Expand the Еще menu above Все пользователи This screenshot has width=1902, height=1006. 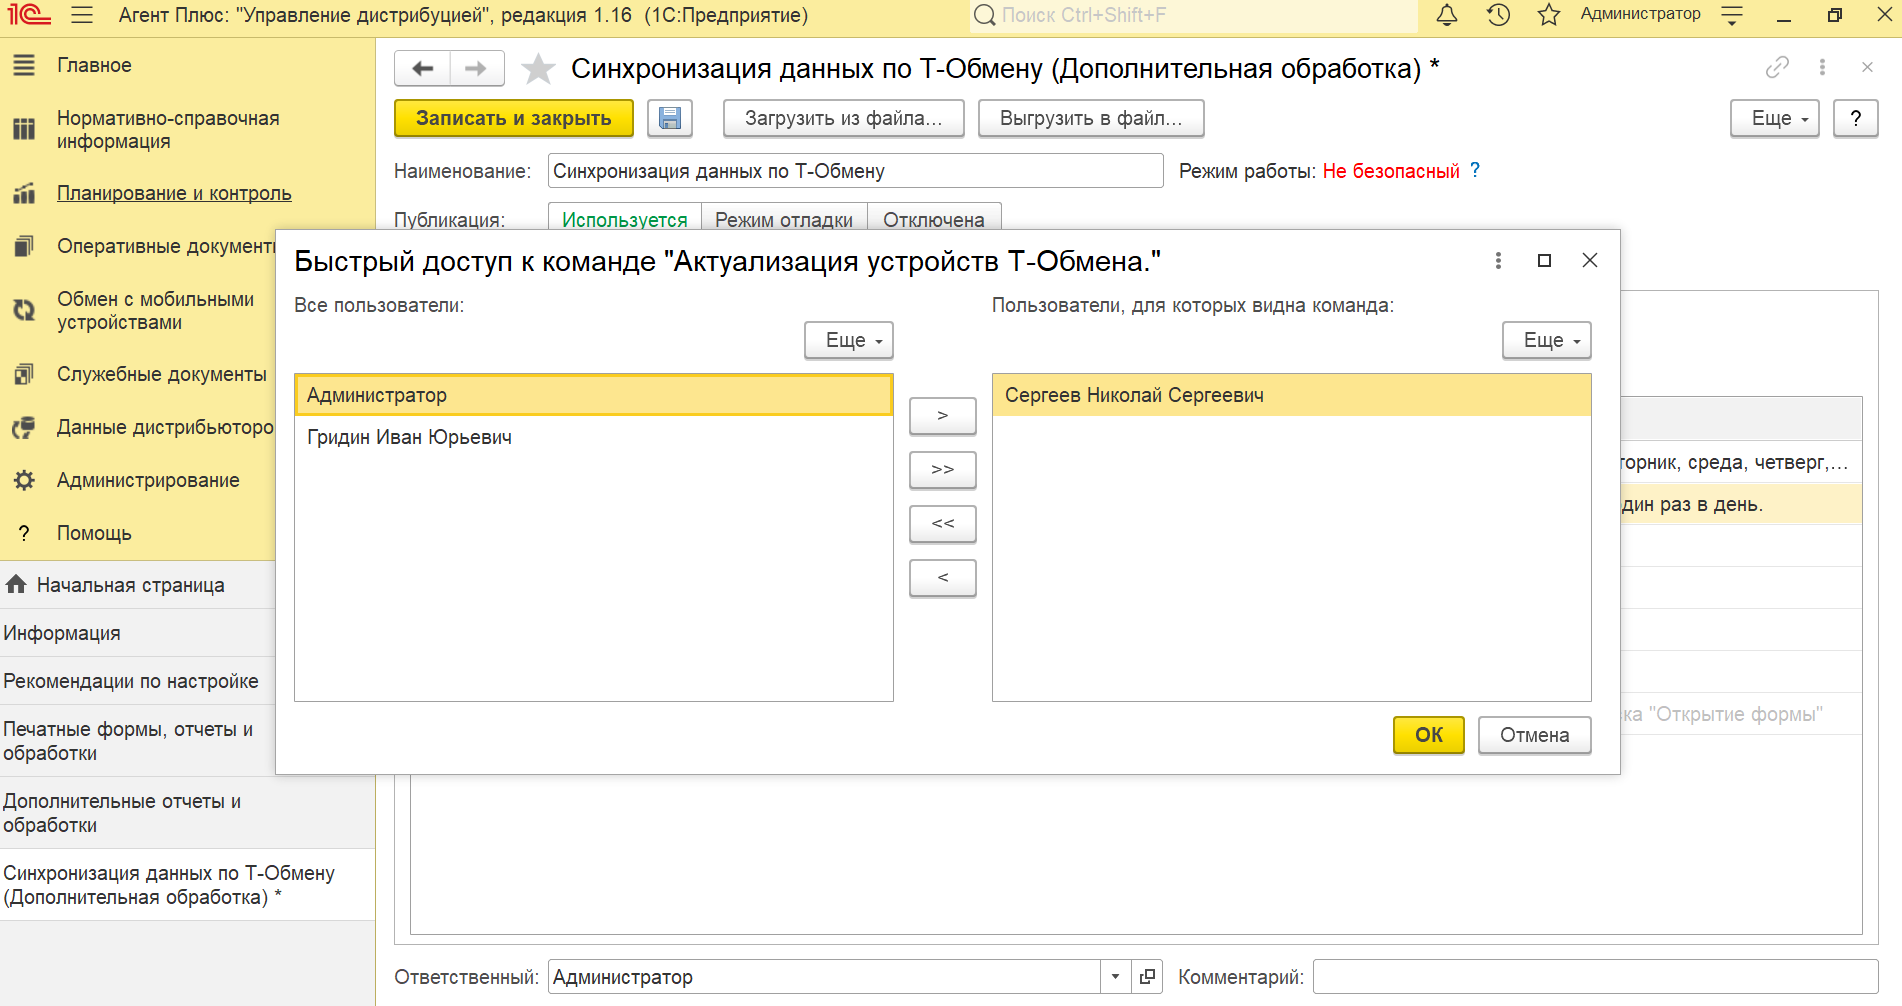849,340
